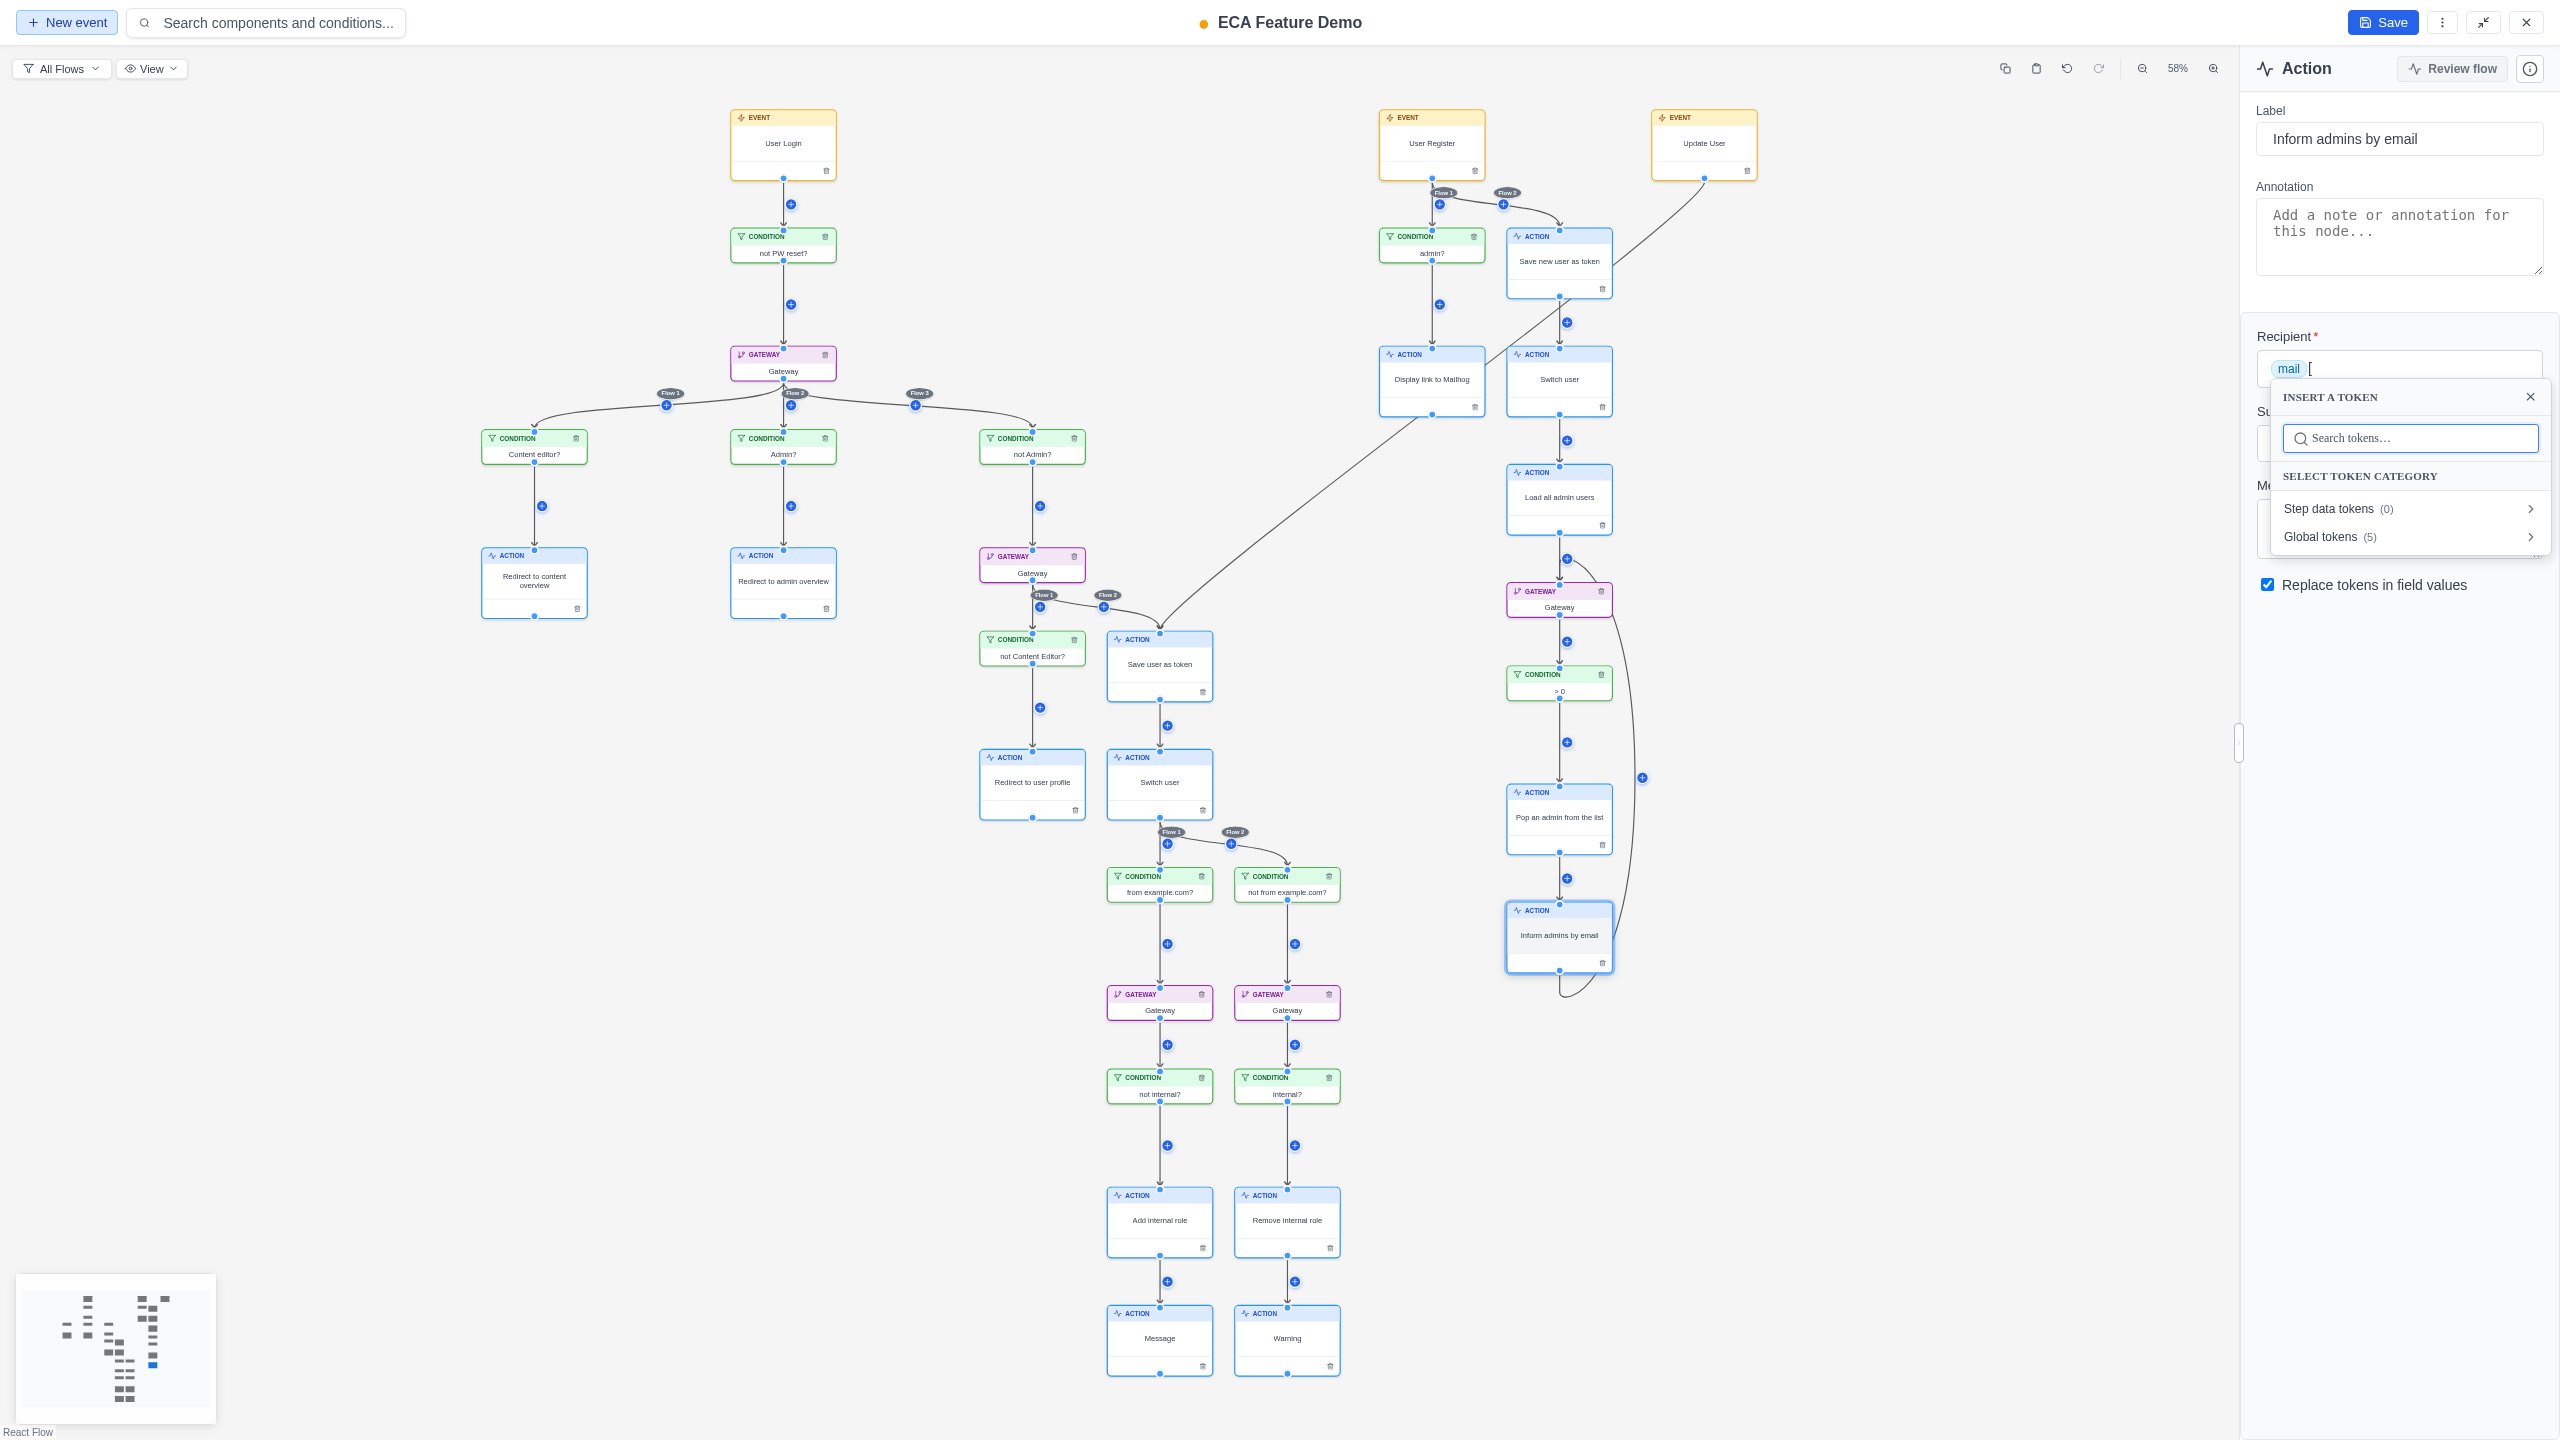Viewport: 2560px width, 1440px height.
Task: Select the 'not Content Editor?' condition node
Action: [x=1032, y=648]
